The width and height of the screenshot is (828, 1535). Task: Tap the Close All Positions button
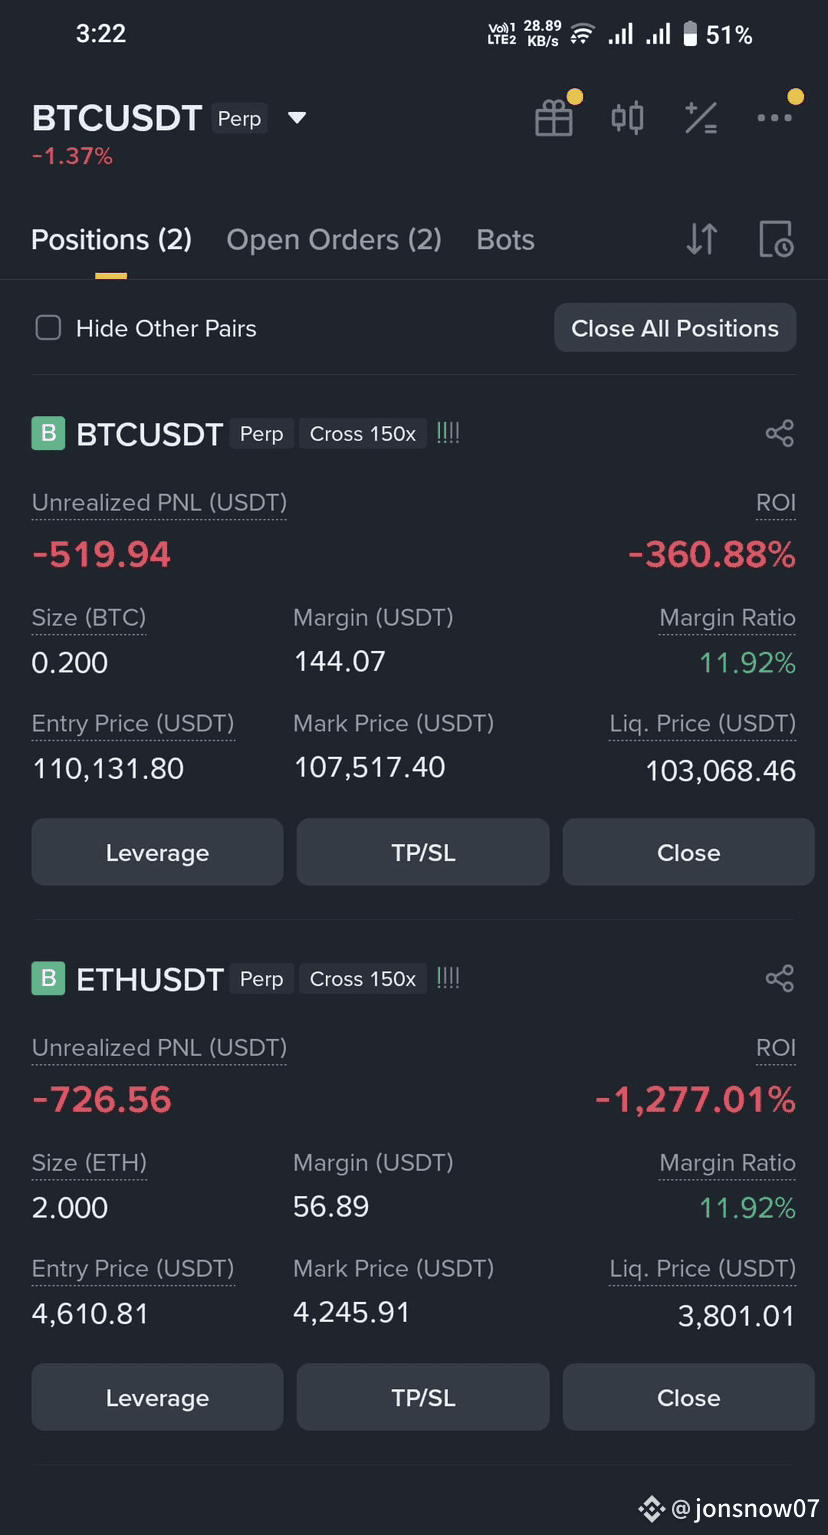[x=675, y=328]
